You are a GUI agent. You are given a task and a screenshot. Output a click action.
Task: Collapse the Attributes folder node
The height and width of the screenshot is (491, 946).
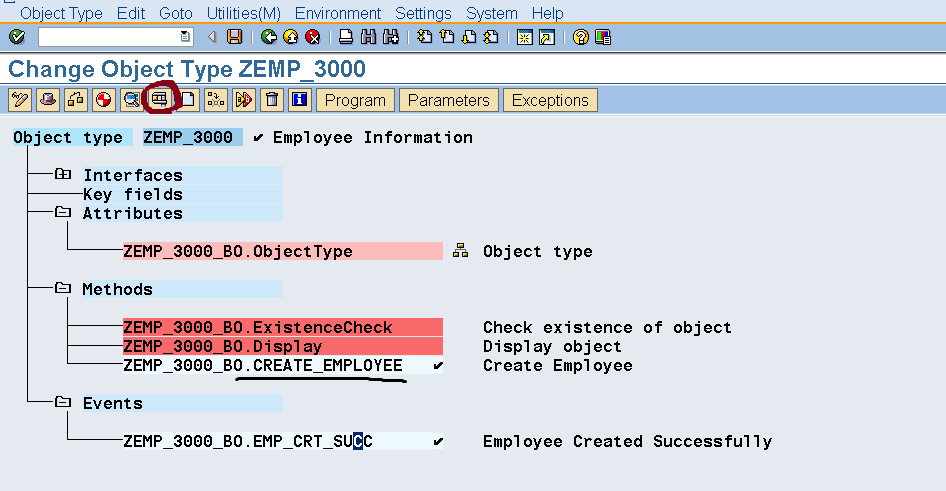tap(63, 213)
